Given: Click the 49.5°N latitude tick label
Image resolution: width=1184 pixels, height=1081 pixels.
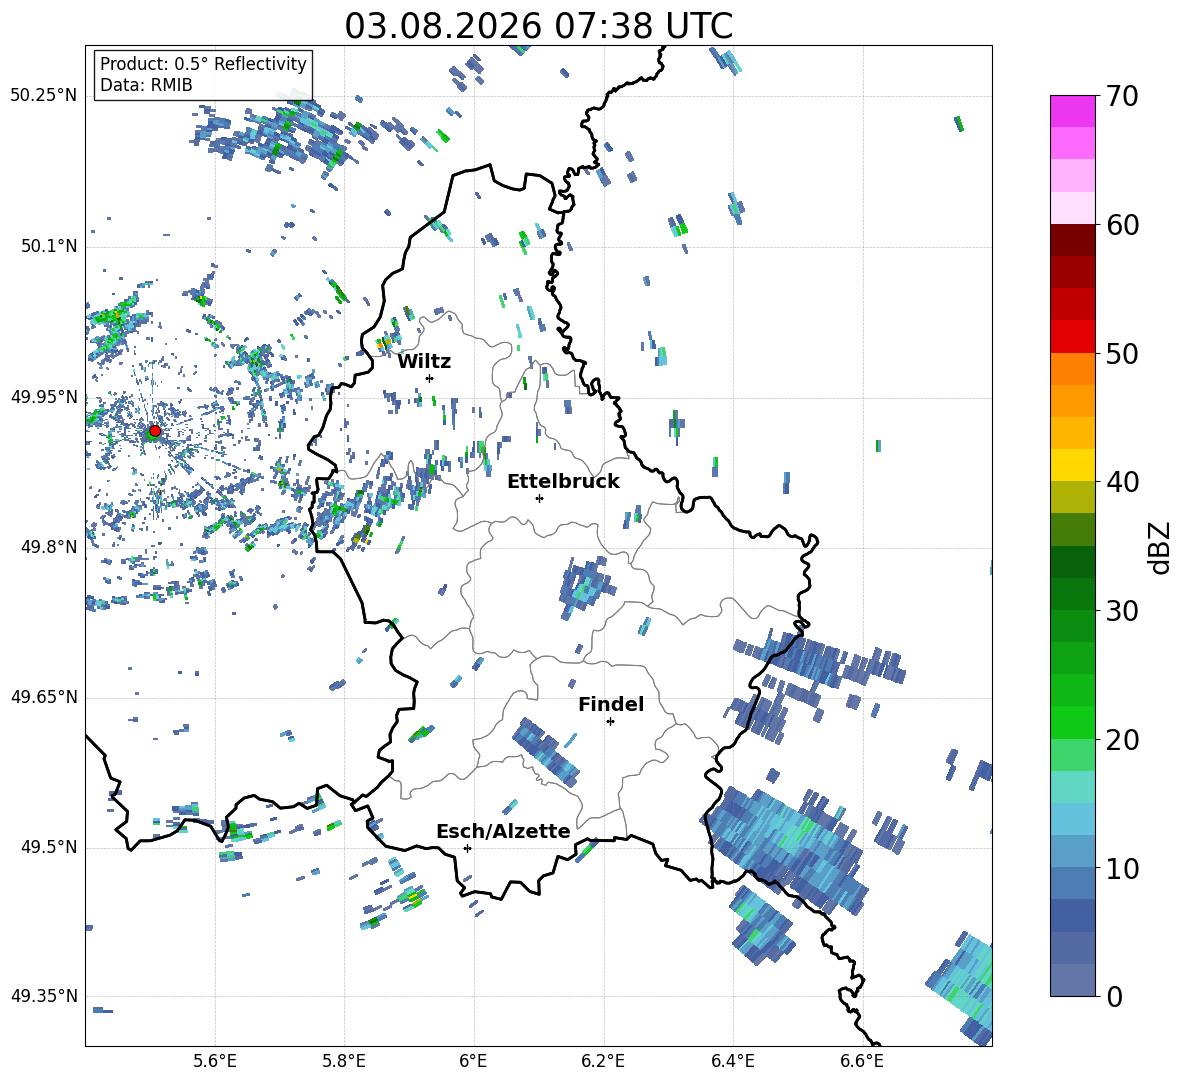Looking at the screenshot, I should coord(48,847).
